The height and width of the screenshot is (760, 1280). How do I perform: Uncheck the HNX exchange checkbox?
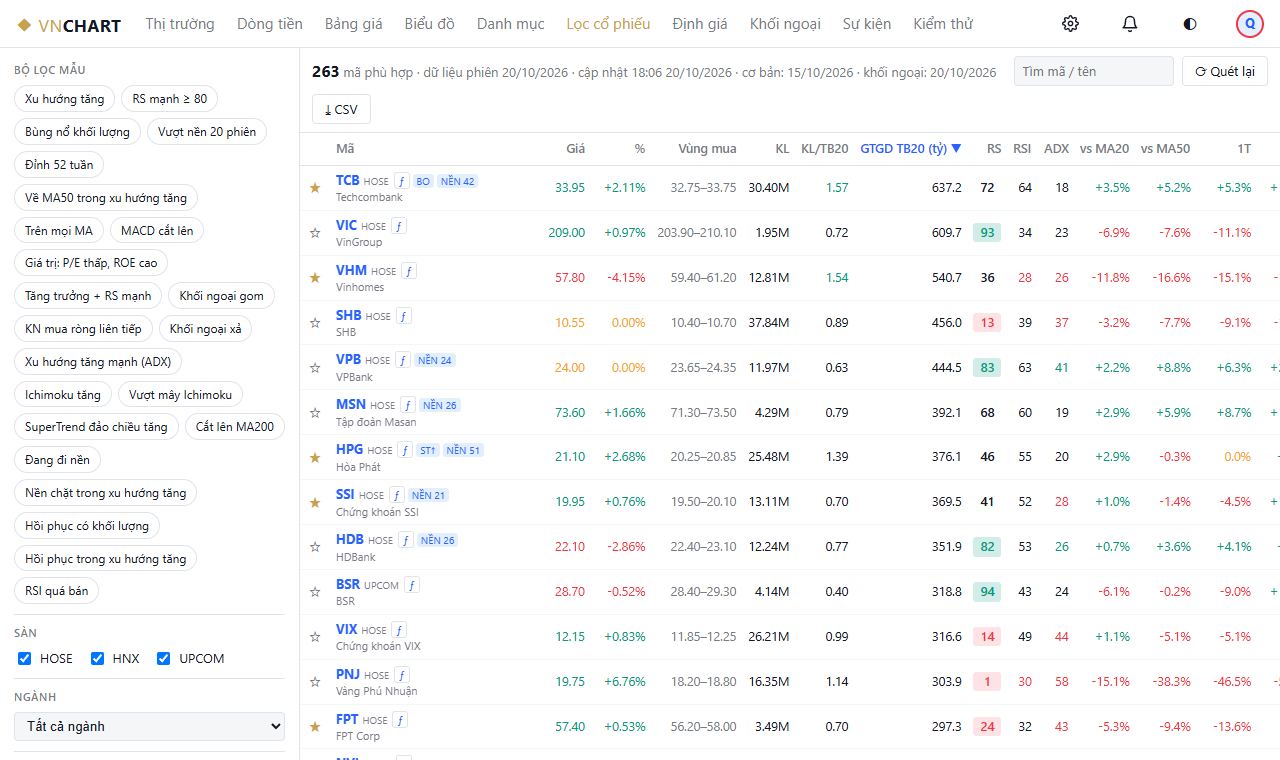pos(98,658)
